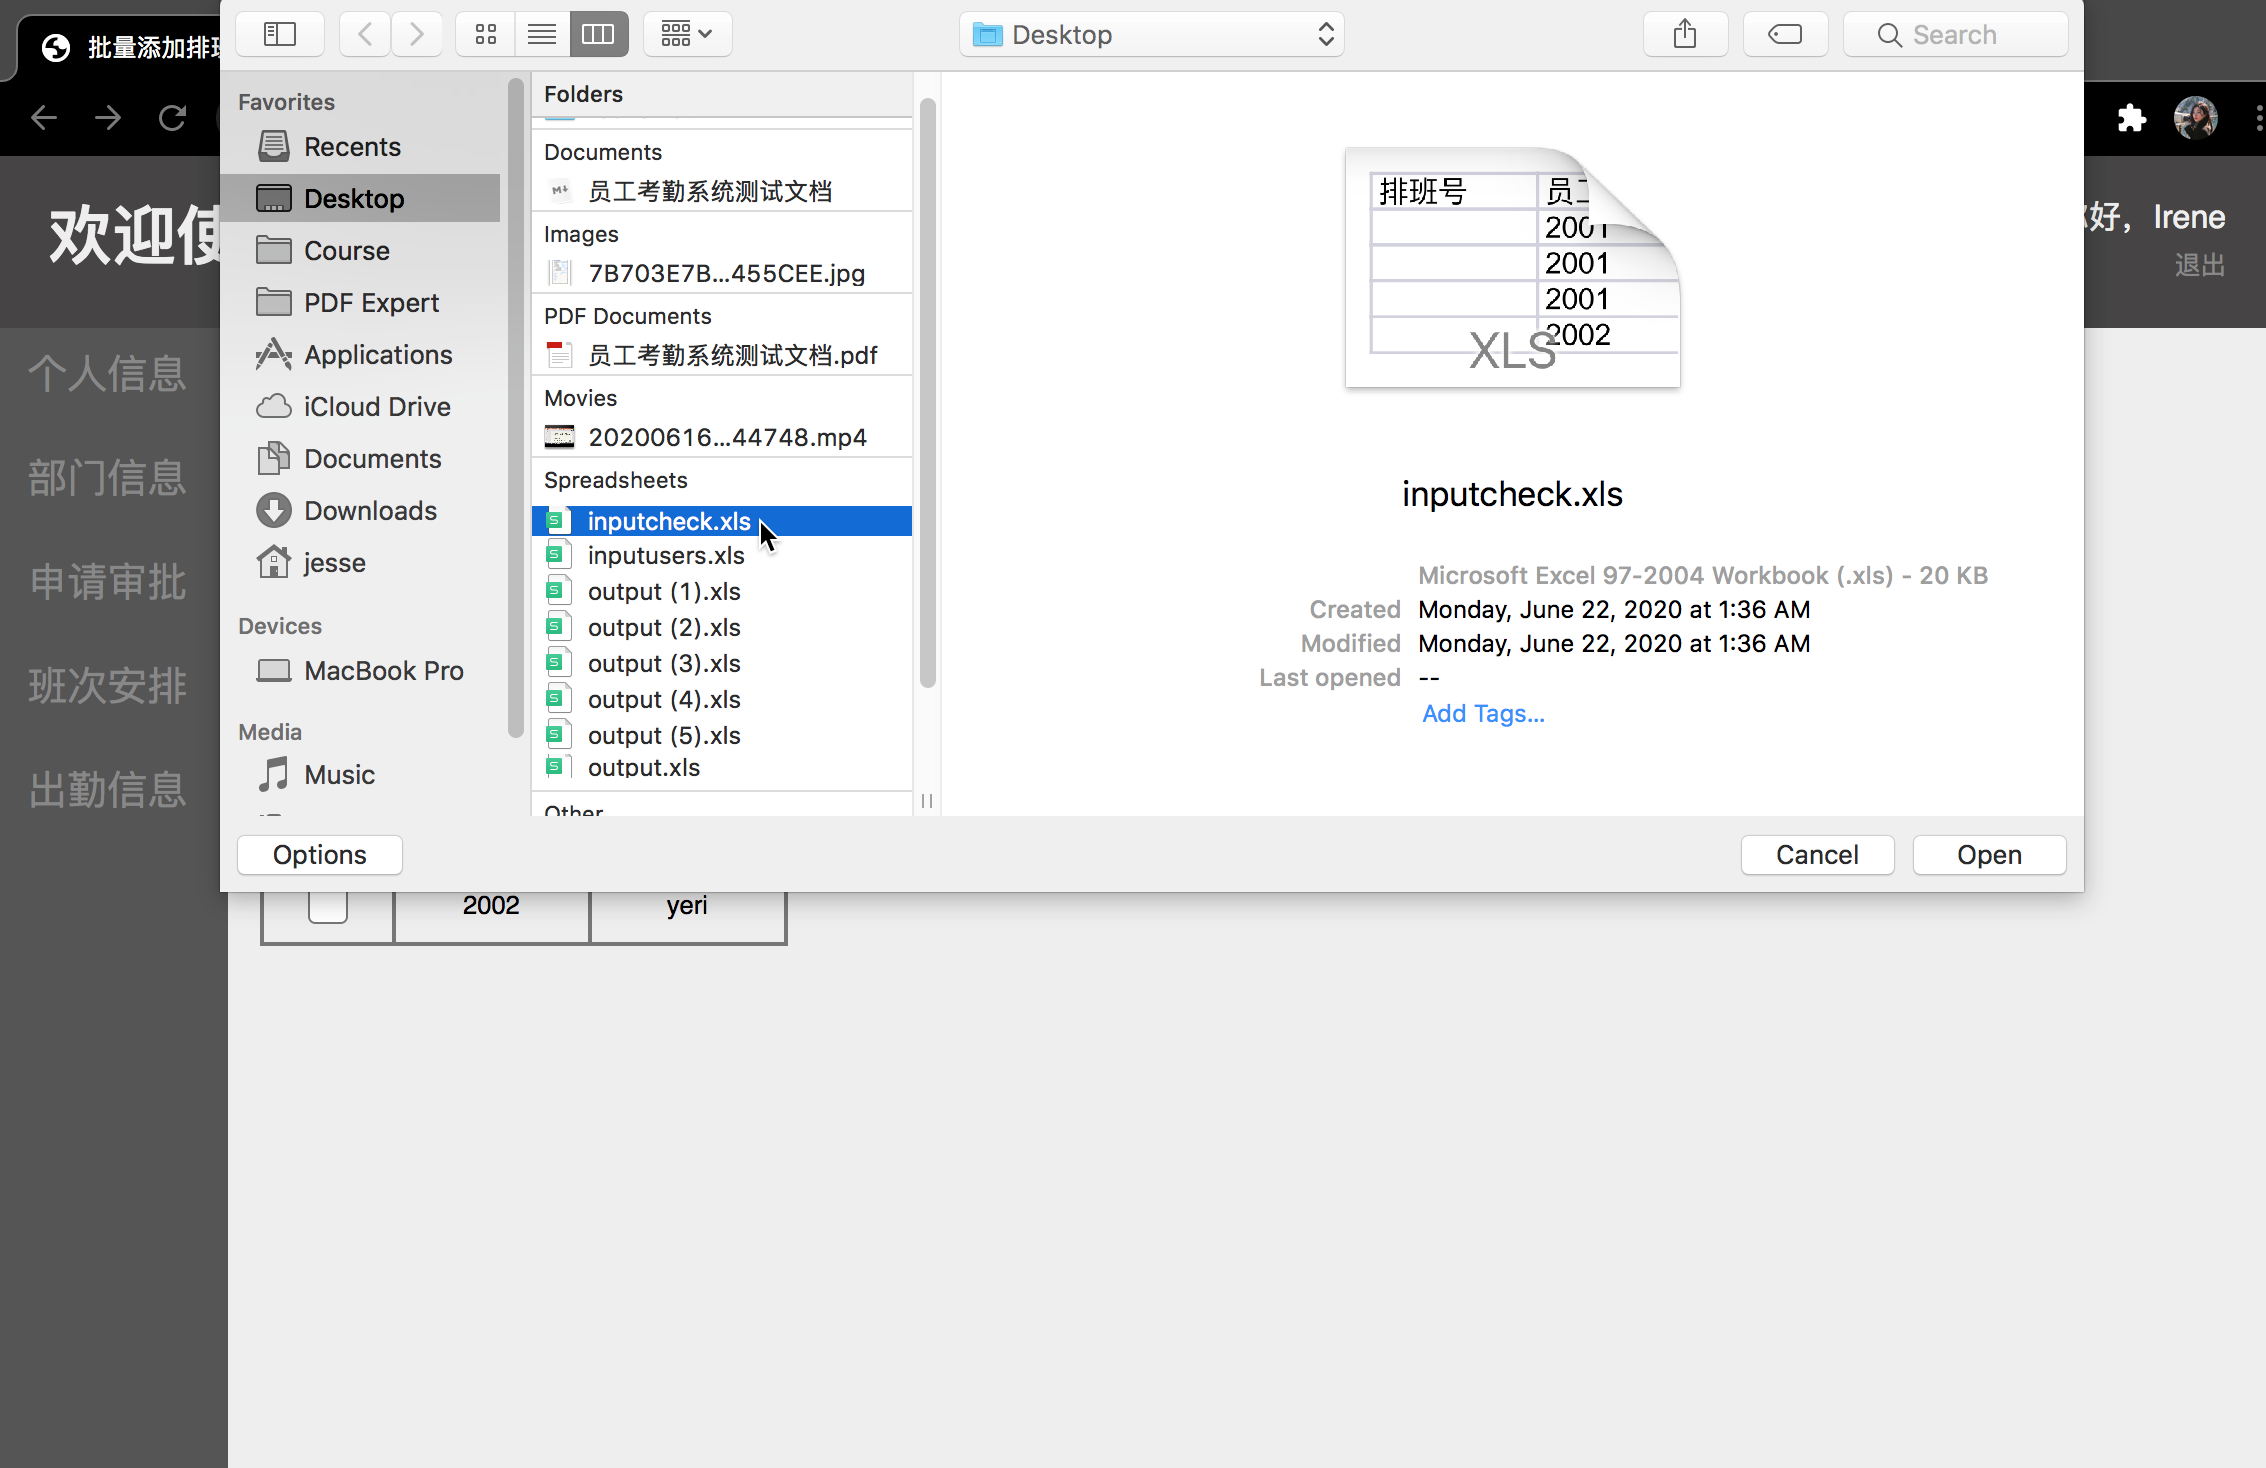Viewport: 2266px width, 1468px height.
Task: Expand the group-by arrangement dropdown
Action: 687,35
